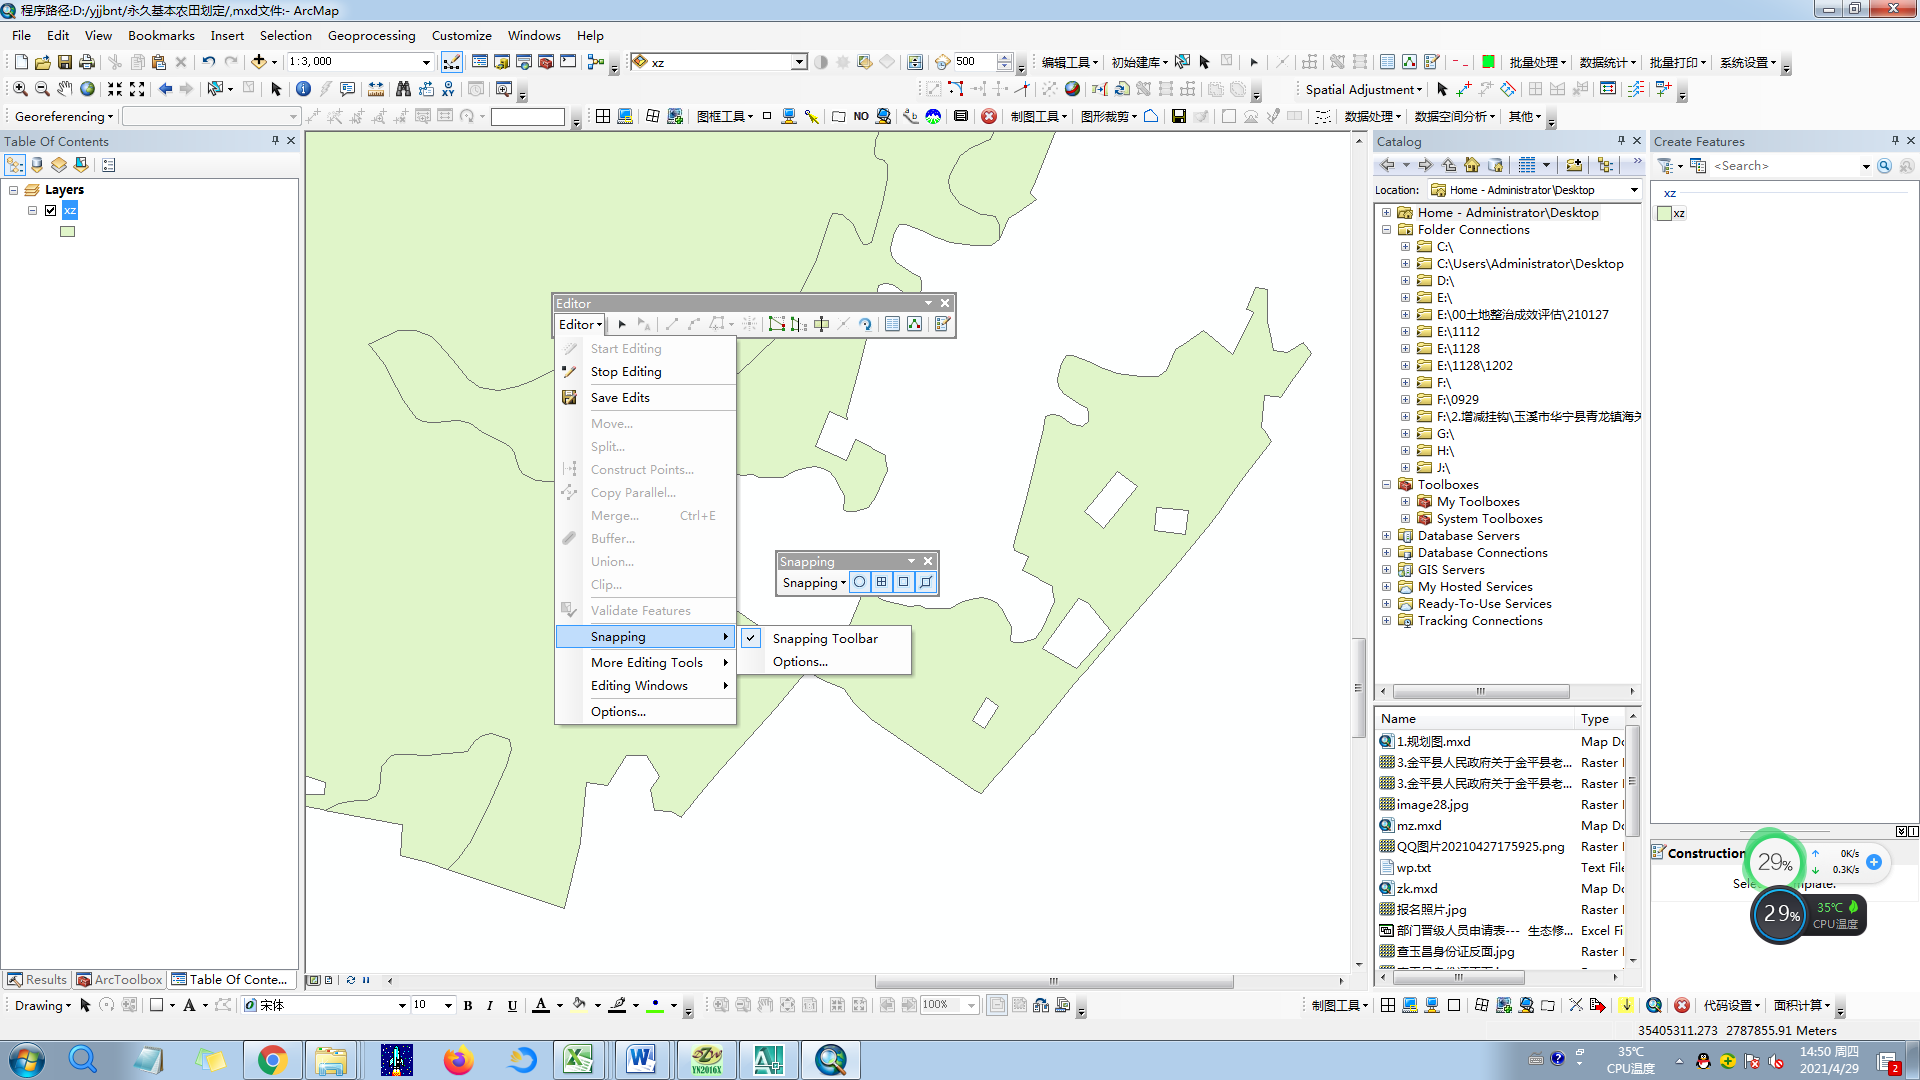Open Snapping Options dialog
The width and height of the screenshot is (1920, 1080).
coord(800,661)
